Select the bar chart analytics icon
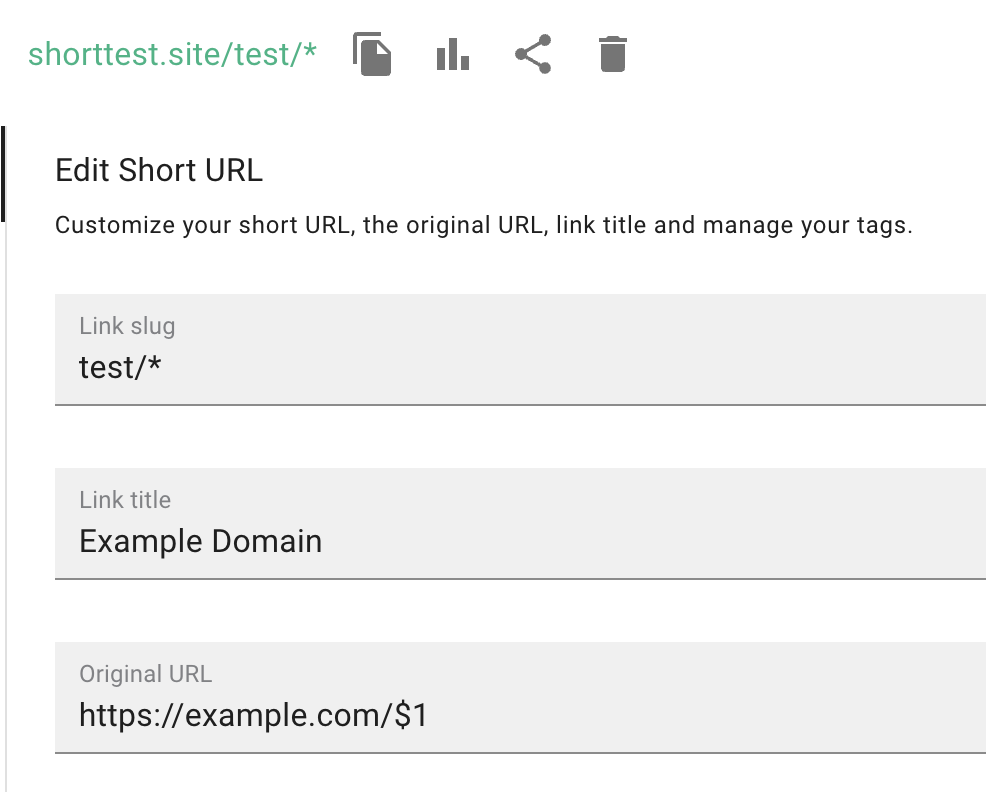The width and height of the screenshot is (986, 792). point(452,55)
